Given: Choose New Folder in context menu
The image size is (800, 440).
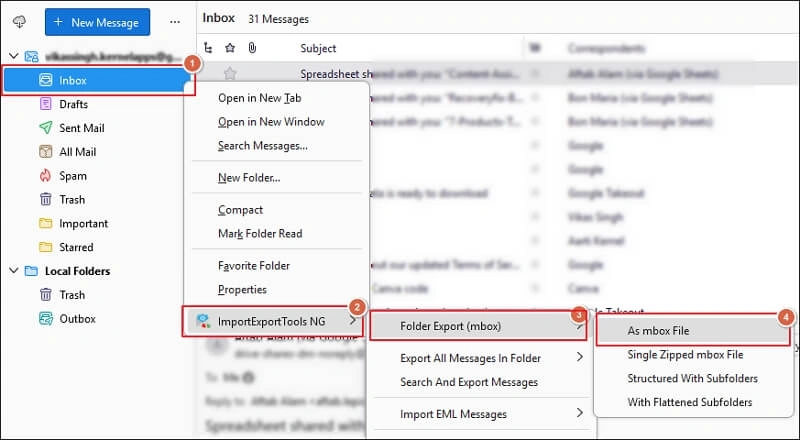Looking at the screenshot, I should (249, 178).
